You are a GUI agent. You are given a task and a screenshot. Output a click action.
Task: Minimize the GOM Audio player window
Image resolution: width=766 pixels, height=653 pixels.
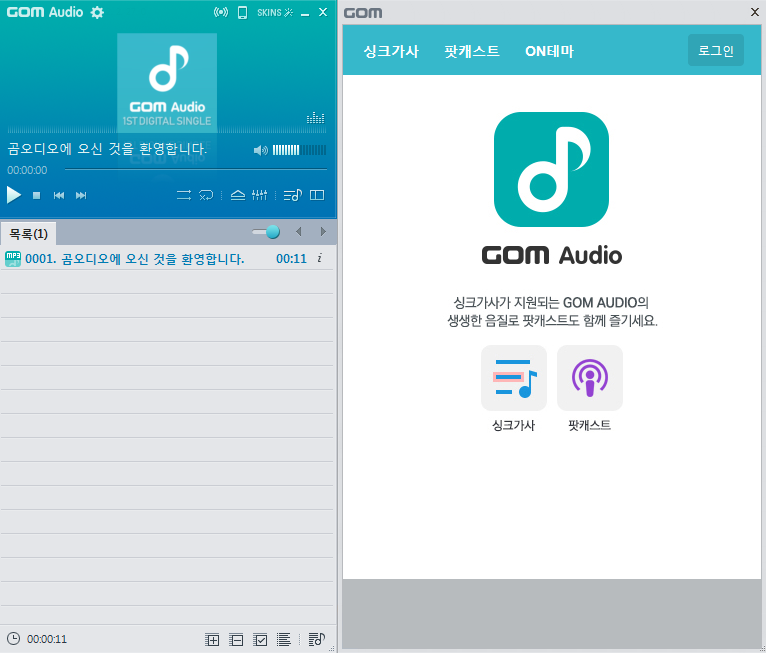tap(305, 13)
